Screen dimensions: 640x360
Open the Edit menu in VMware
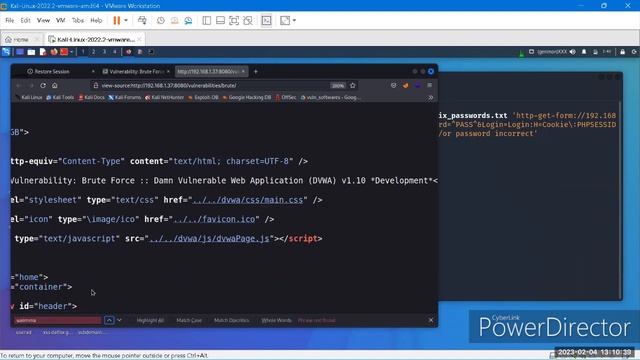coord(25,20)
